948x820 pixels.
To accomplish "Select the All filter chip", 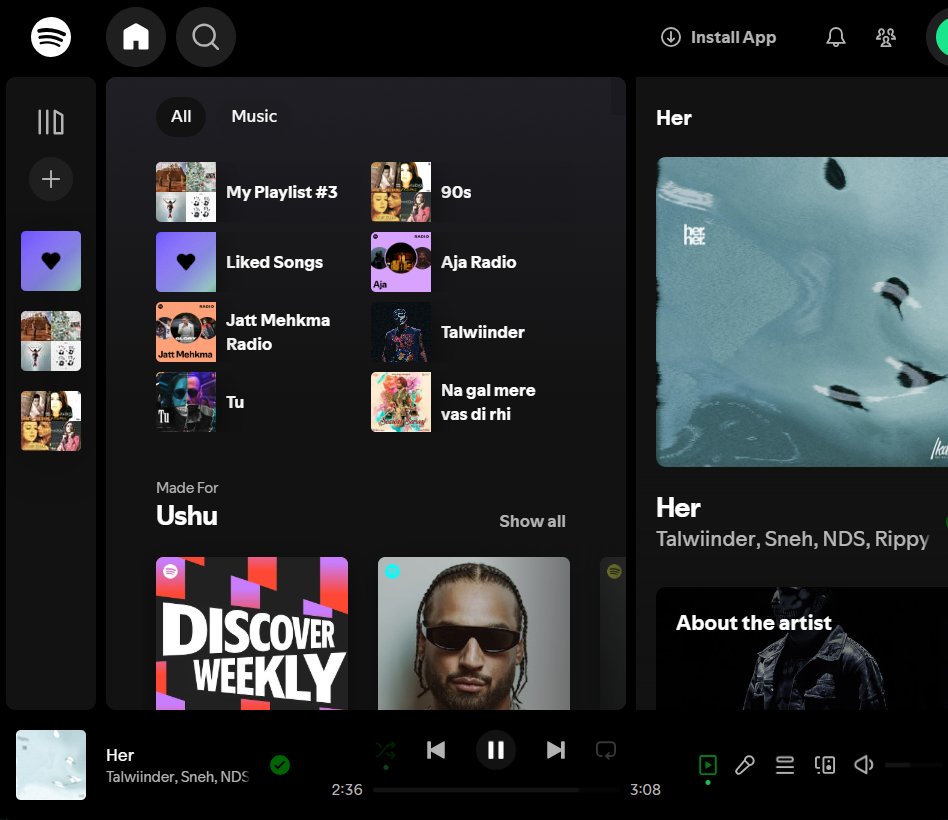I will coord(181,116).
